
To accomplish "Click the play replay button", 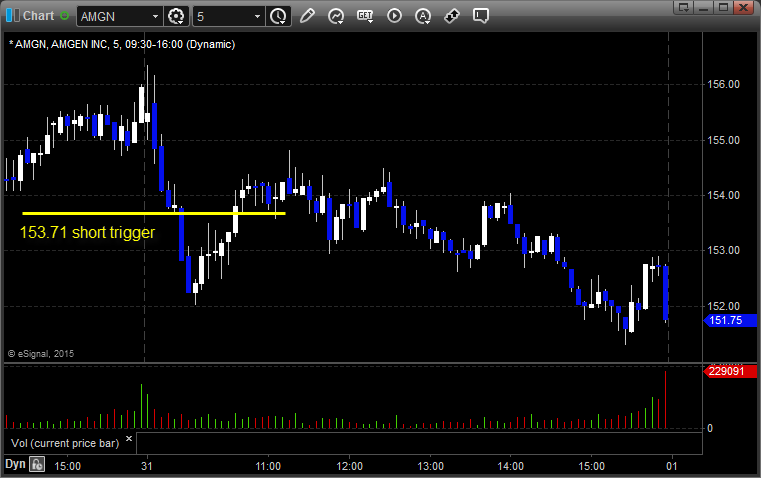I will click(394, 16).
